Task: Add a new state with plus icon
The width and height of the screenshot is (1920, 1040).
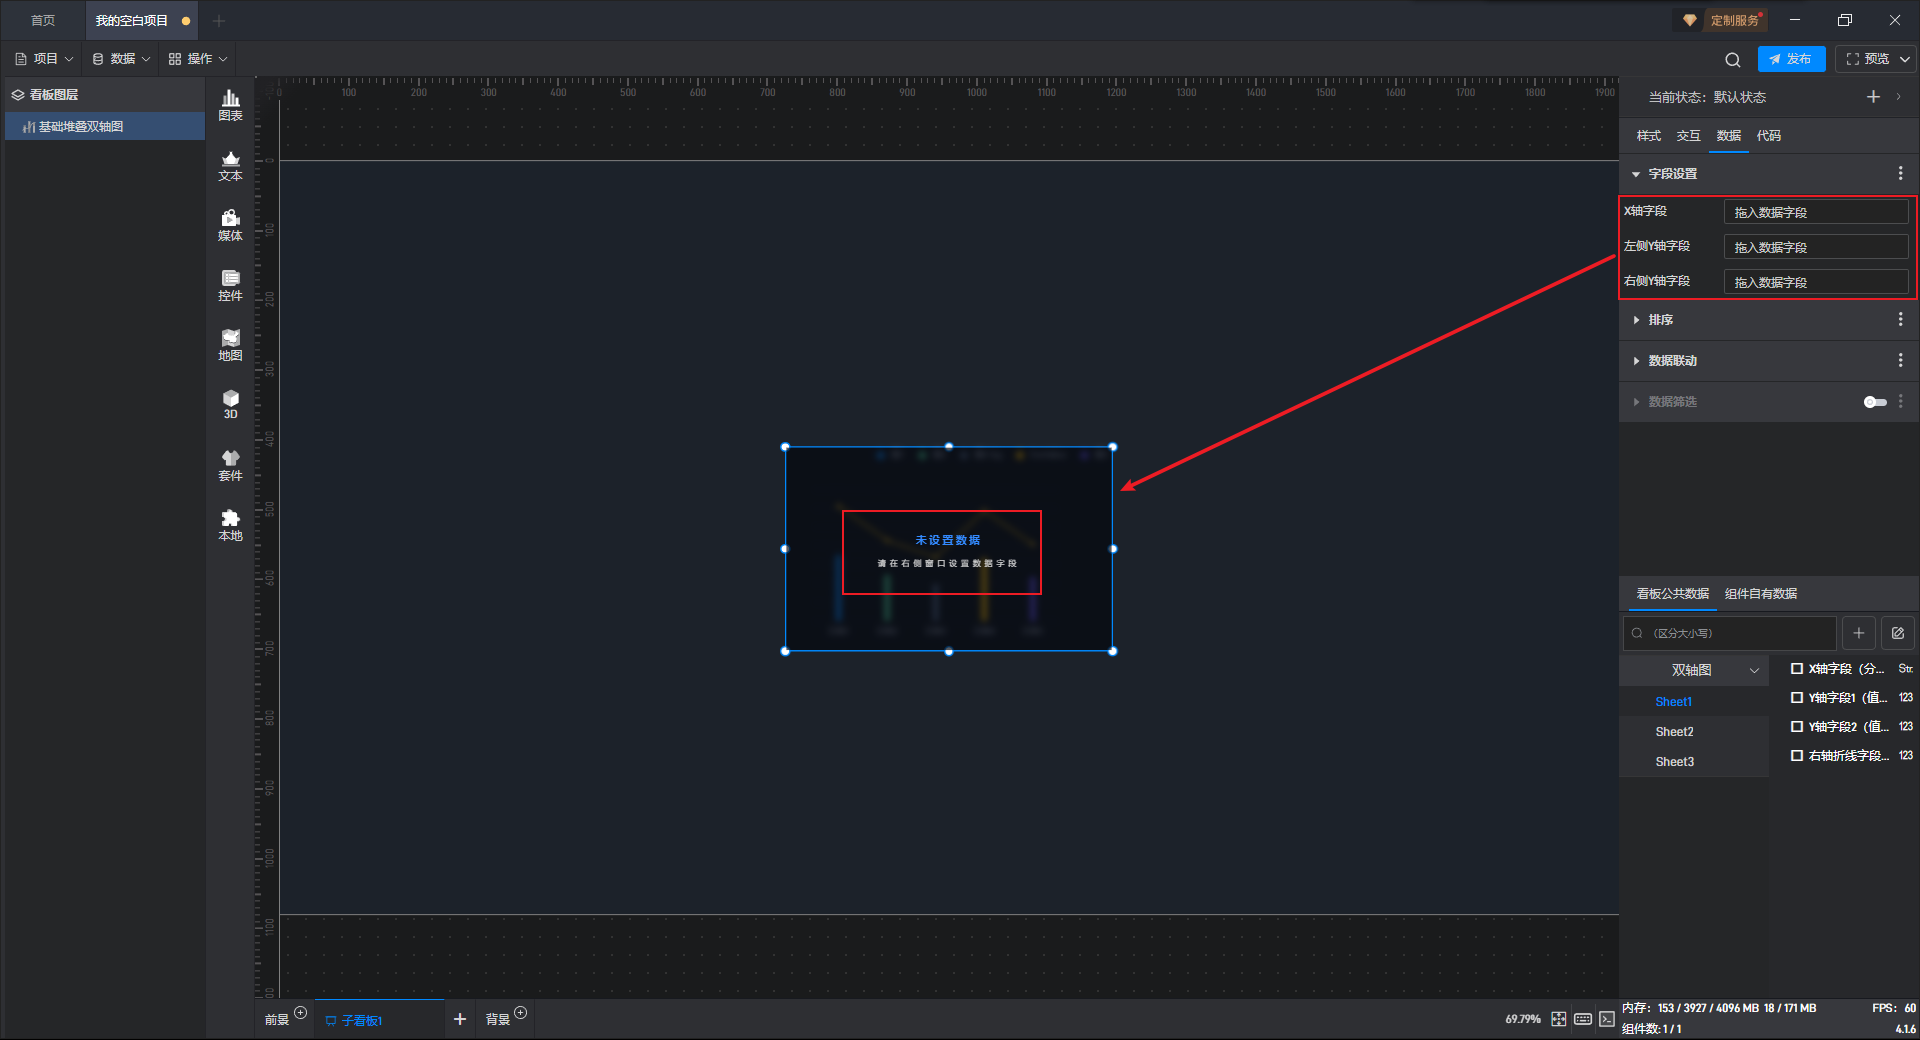Action: click(x=1873, y=97)
